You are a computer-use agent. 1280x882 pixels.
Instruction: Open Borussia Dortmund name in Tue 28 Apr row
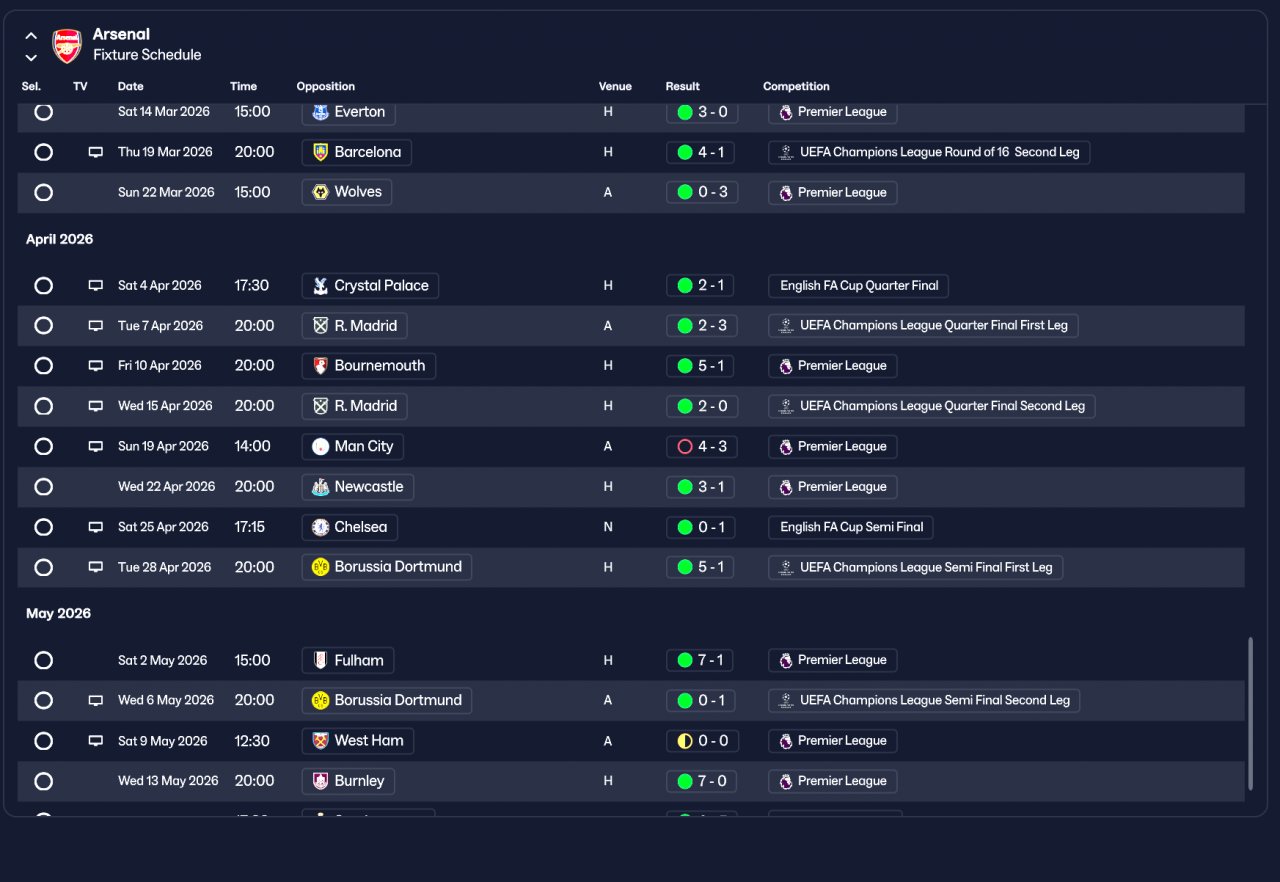click(398, 567)
